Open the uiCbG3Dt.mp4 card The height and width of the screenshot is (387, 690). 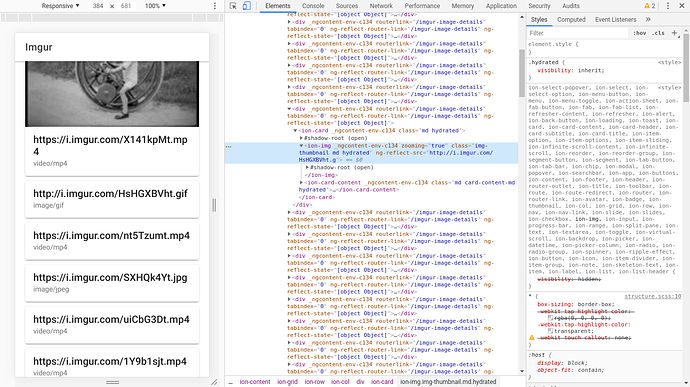tap(112, 325)
